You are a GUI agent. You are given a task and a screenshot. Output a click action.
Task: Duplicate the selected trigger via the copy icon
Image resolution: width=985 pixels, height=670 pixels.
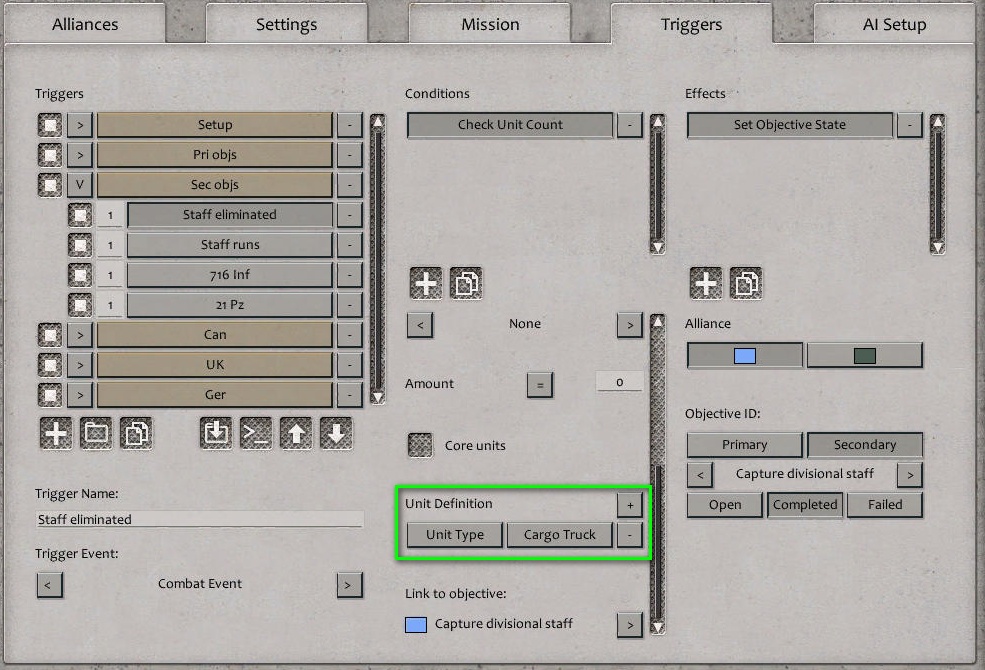click(136, 433)
